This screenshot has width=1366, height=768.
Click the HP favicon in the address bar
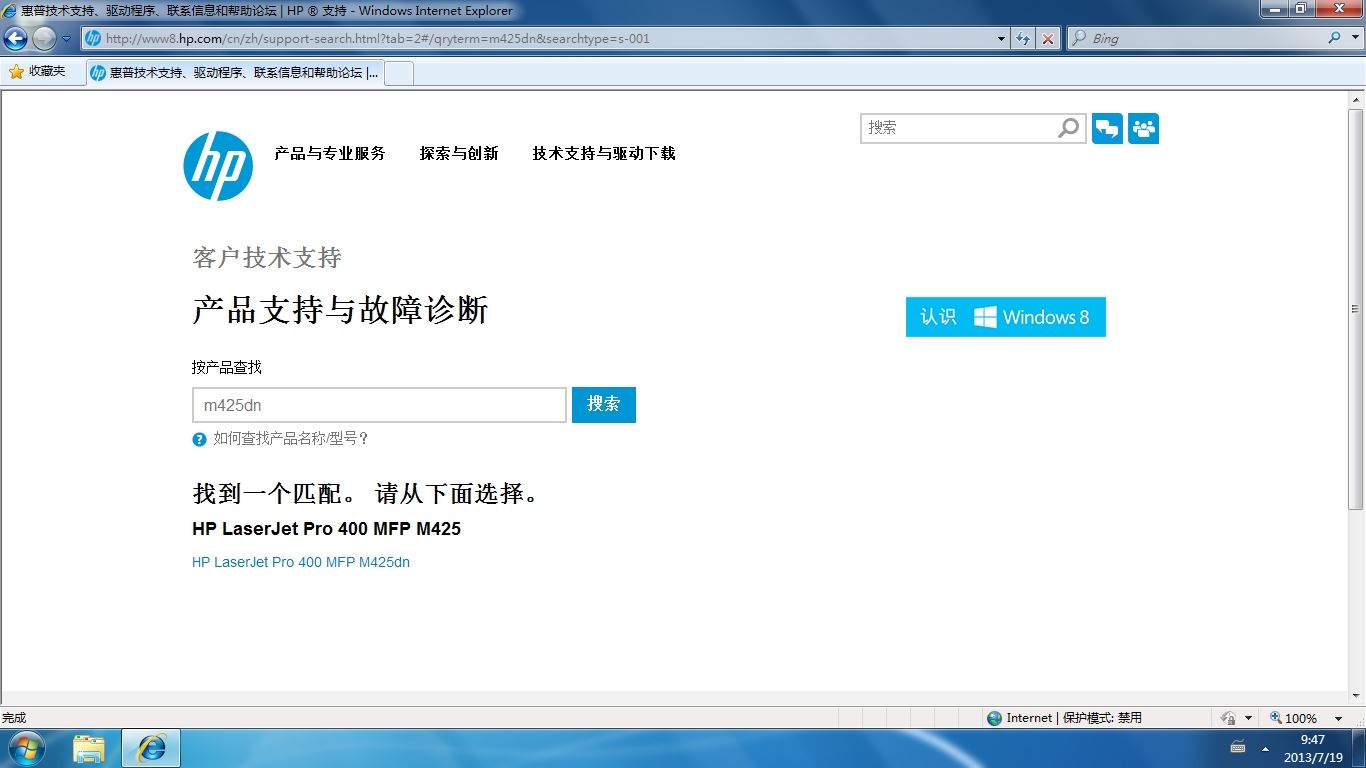[93, 39]
